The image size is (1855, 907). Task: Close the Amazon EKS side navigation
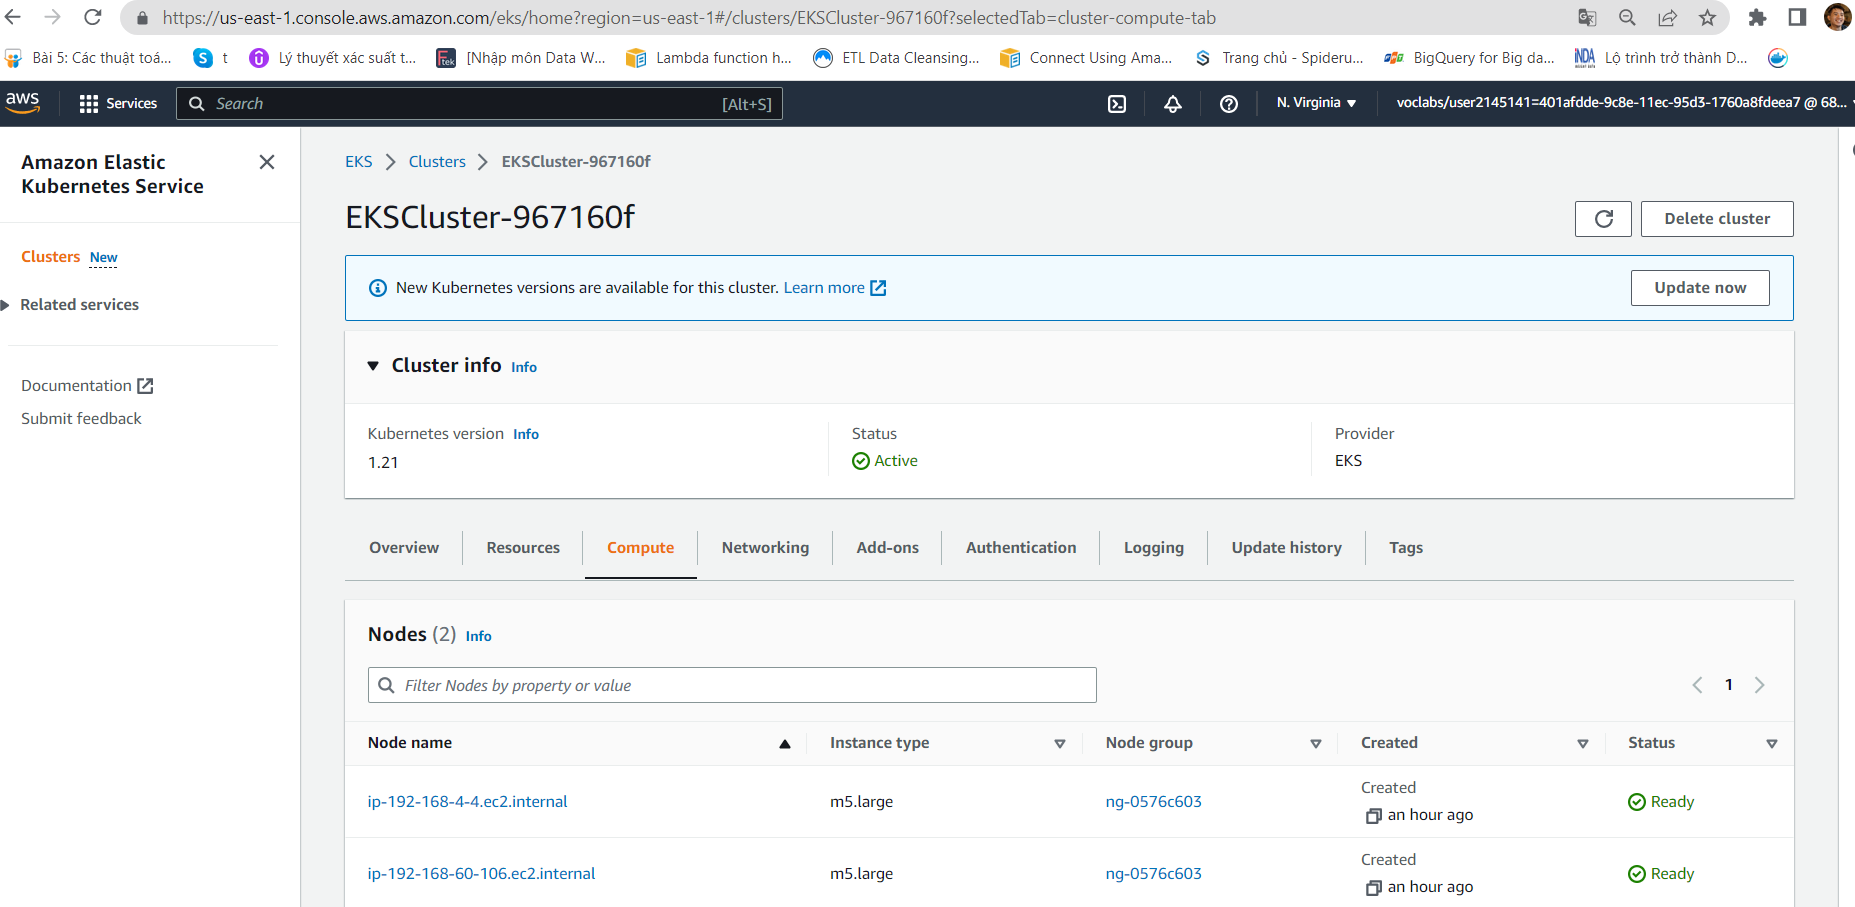(x=267, y=162)
